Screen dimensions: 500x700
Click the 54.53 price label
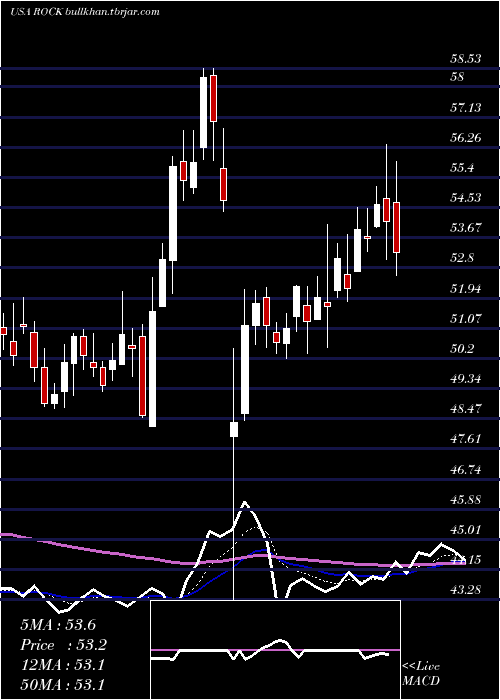465,198
